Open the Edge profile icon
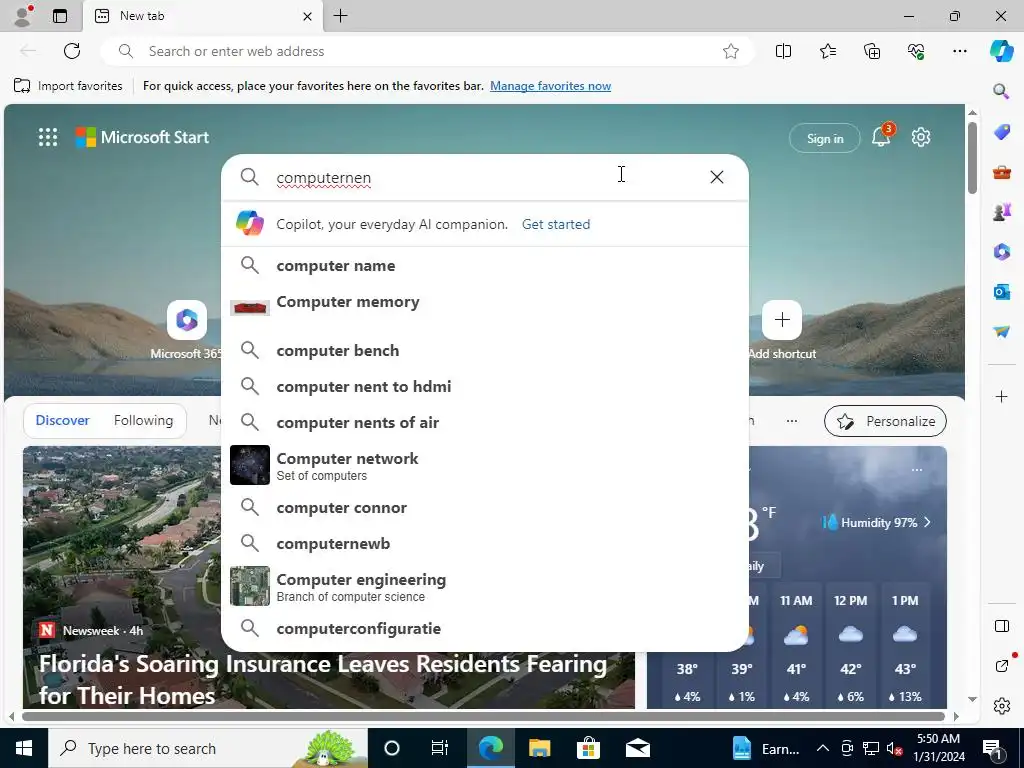The image size is (1024, 768). [23, 16]
